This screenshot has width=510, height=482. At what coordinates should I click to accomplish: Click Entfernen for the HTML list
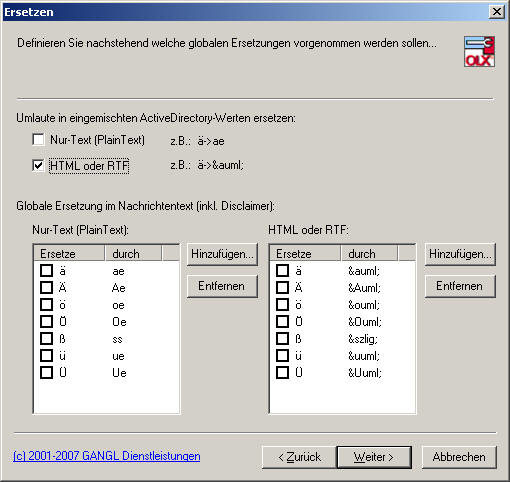click(x=460, y=286)
